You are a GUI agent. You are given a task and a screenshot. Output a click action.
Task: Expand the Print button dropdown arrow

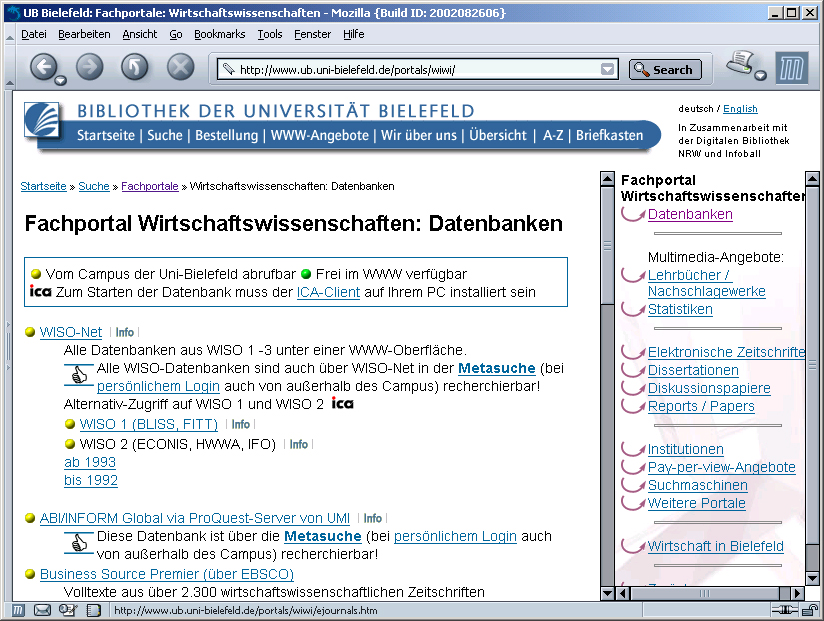point(760,76)
